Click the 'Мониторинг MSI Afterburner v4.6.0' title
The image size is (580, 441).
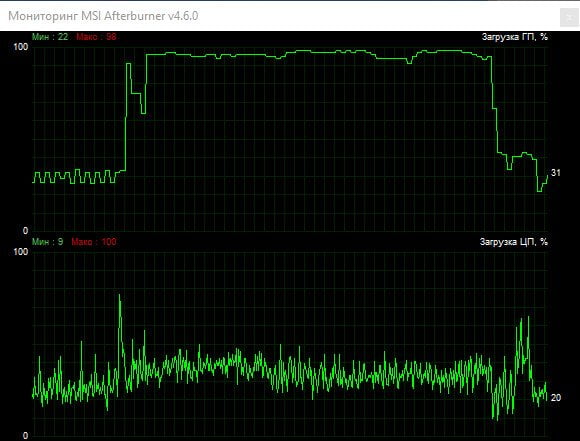click(x=103, y=16)
